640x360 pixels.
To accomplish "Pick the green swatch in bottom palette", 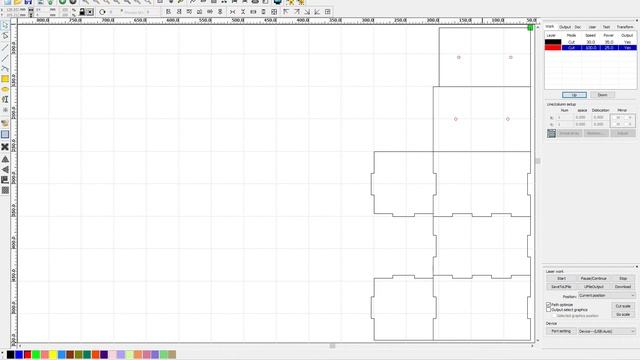I will (36, 355).
